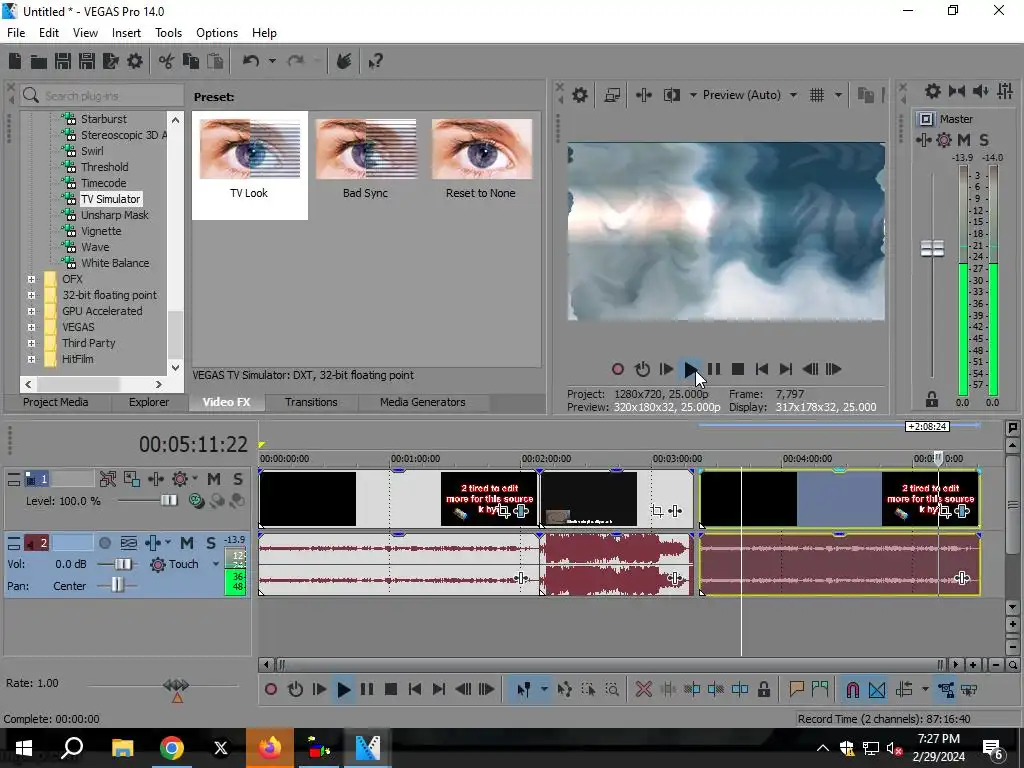Toggle Master bus Mute button
Screen dimensions: 1024x768
(964, 140)
